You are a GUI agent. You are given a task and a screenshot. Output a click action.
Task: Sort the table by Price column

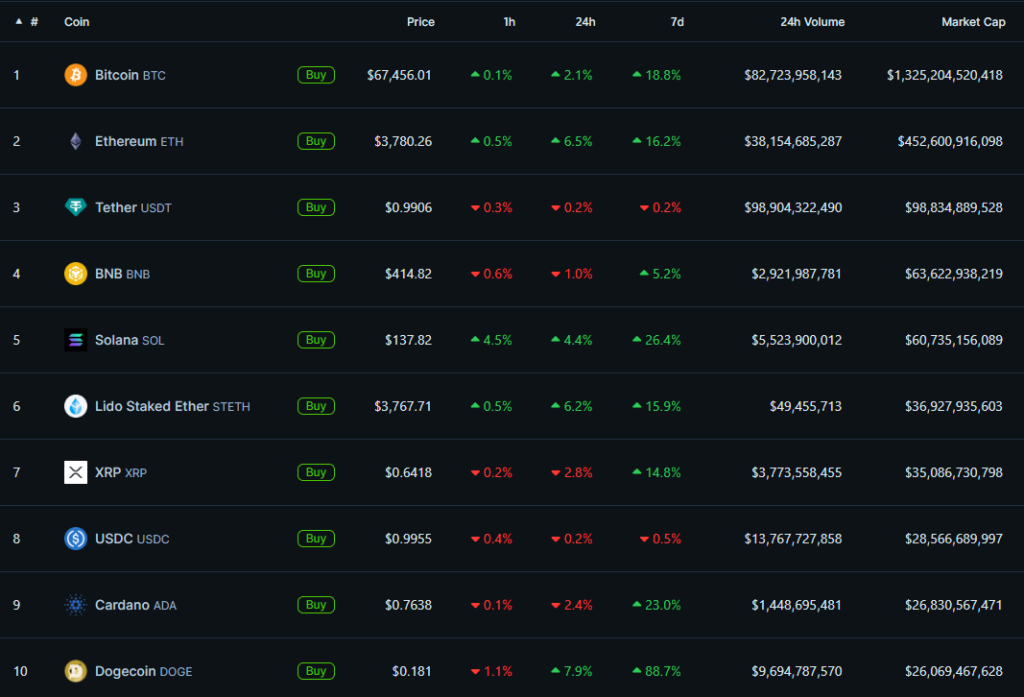pos(420,21)
